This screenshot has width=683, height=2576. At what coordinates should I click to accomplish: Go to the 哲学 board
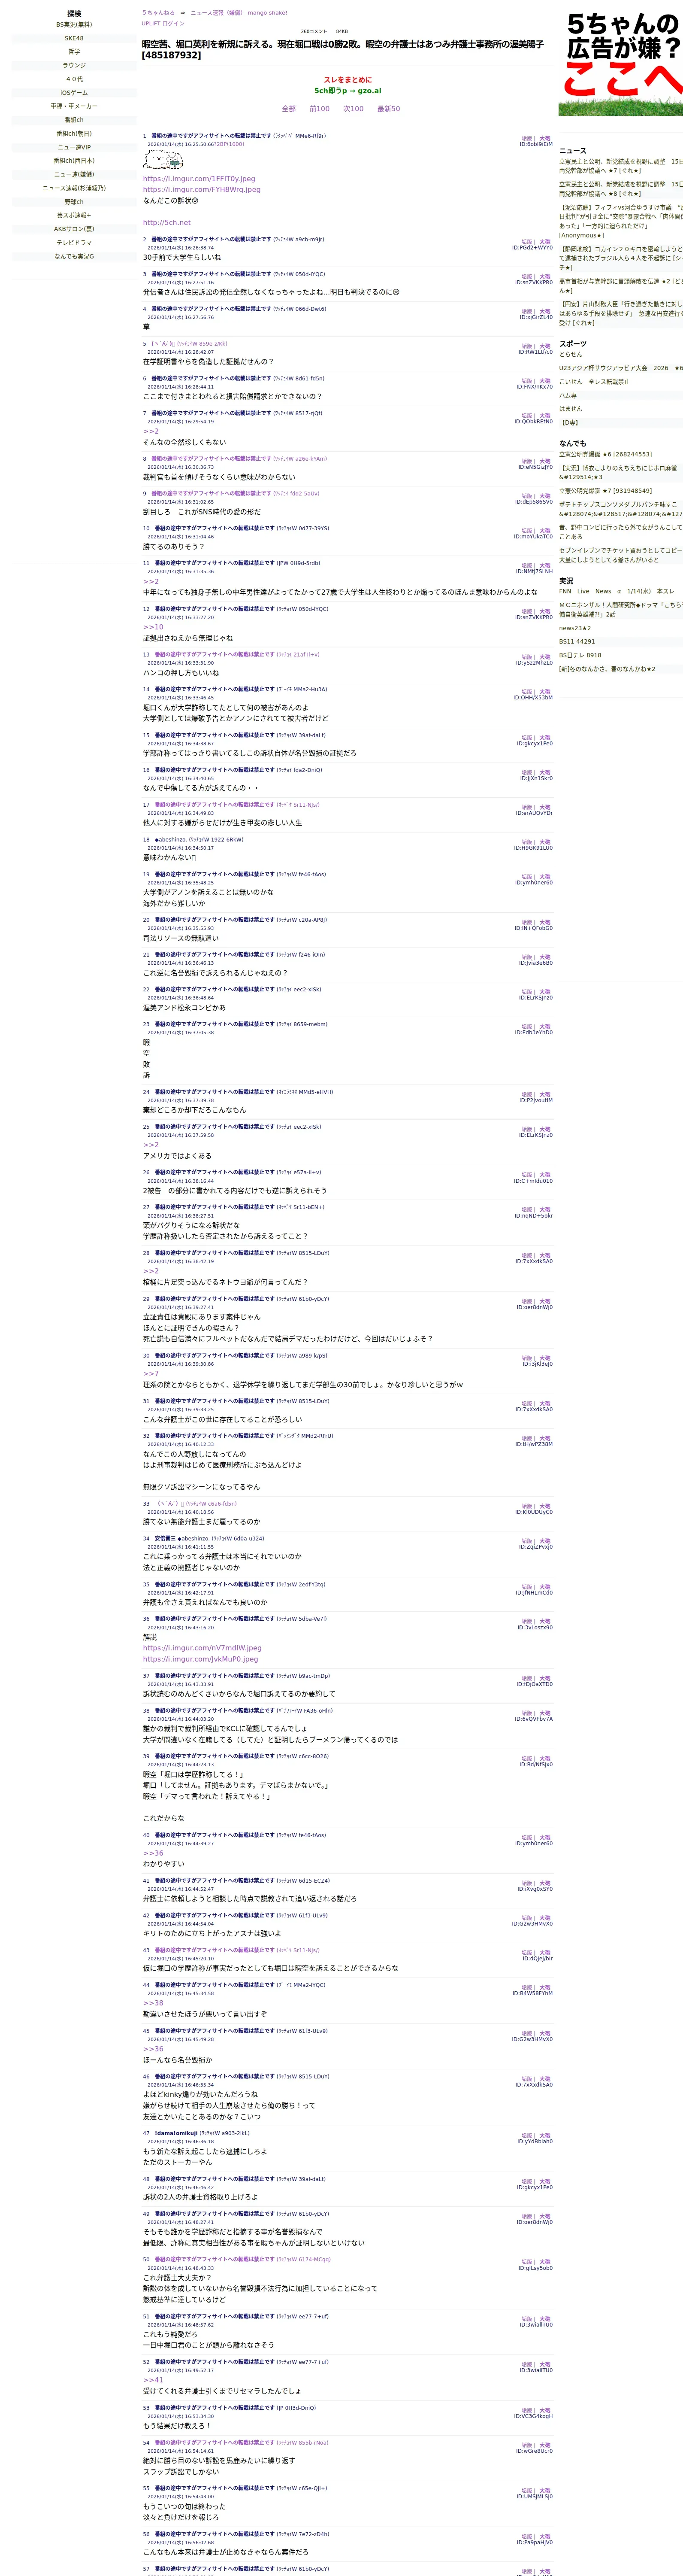(74, 52)
